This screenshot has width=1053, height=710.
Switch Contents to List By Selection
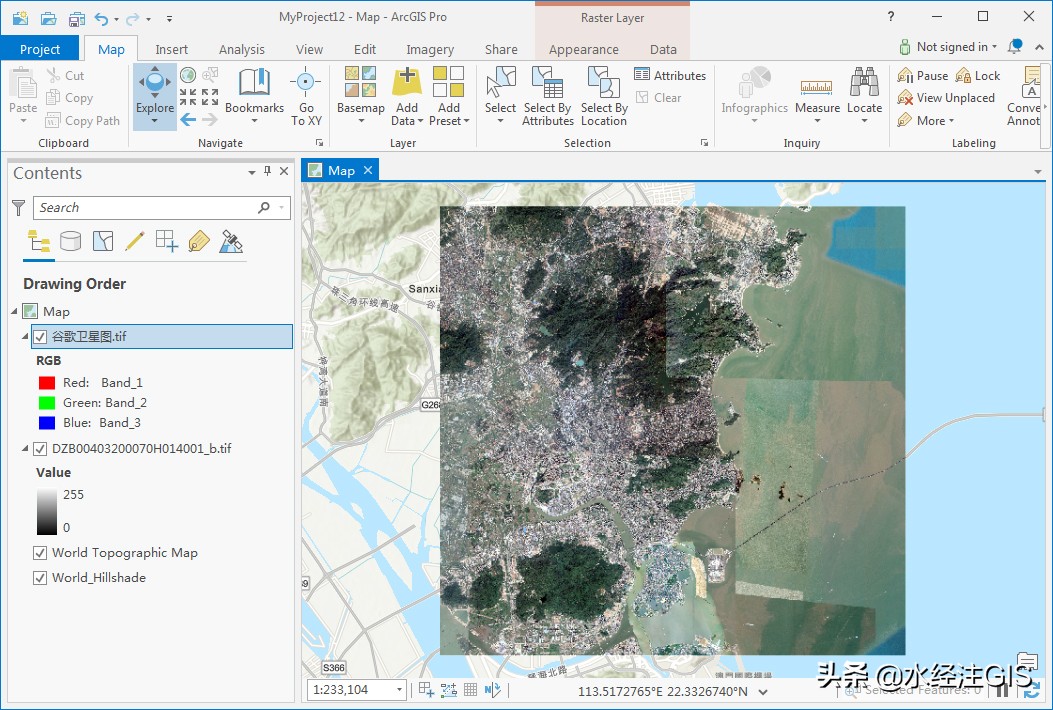103,241
